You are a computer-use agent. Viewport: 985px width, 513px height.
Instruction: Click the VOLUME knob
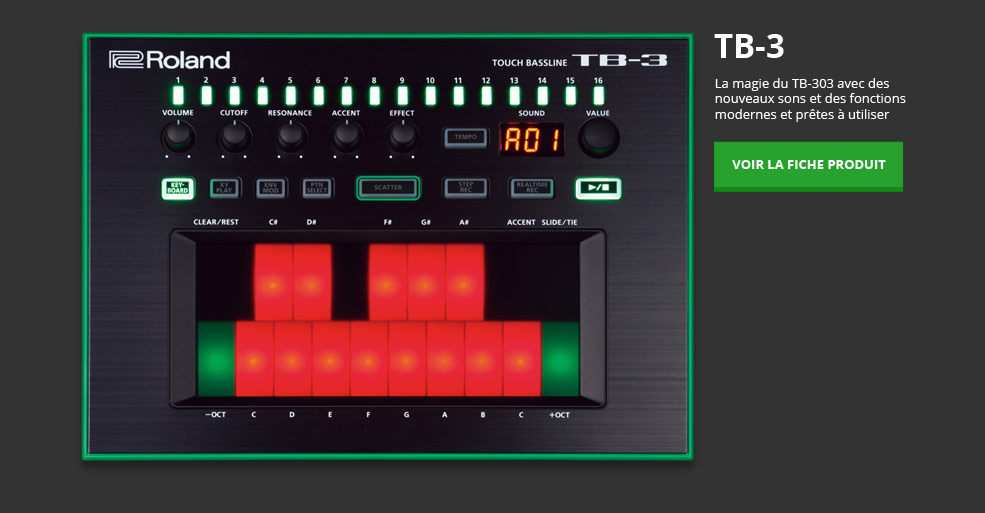[178, 138]
